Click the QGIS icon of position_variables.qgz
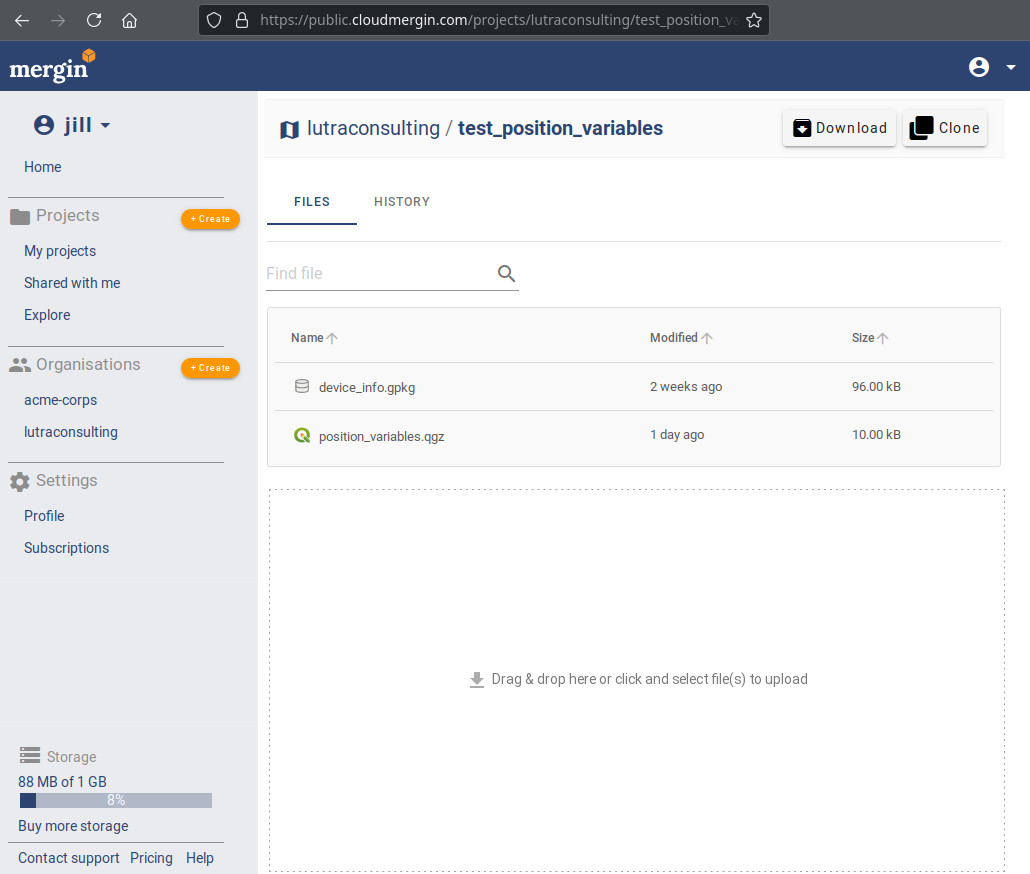The width and height of the screenshot is (1030, 874). click(x=302, y=435)
